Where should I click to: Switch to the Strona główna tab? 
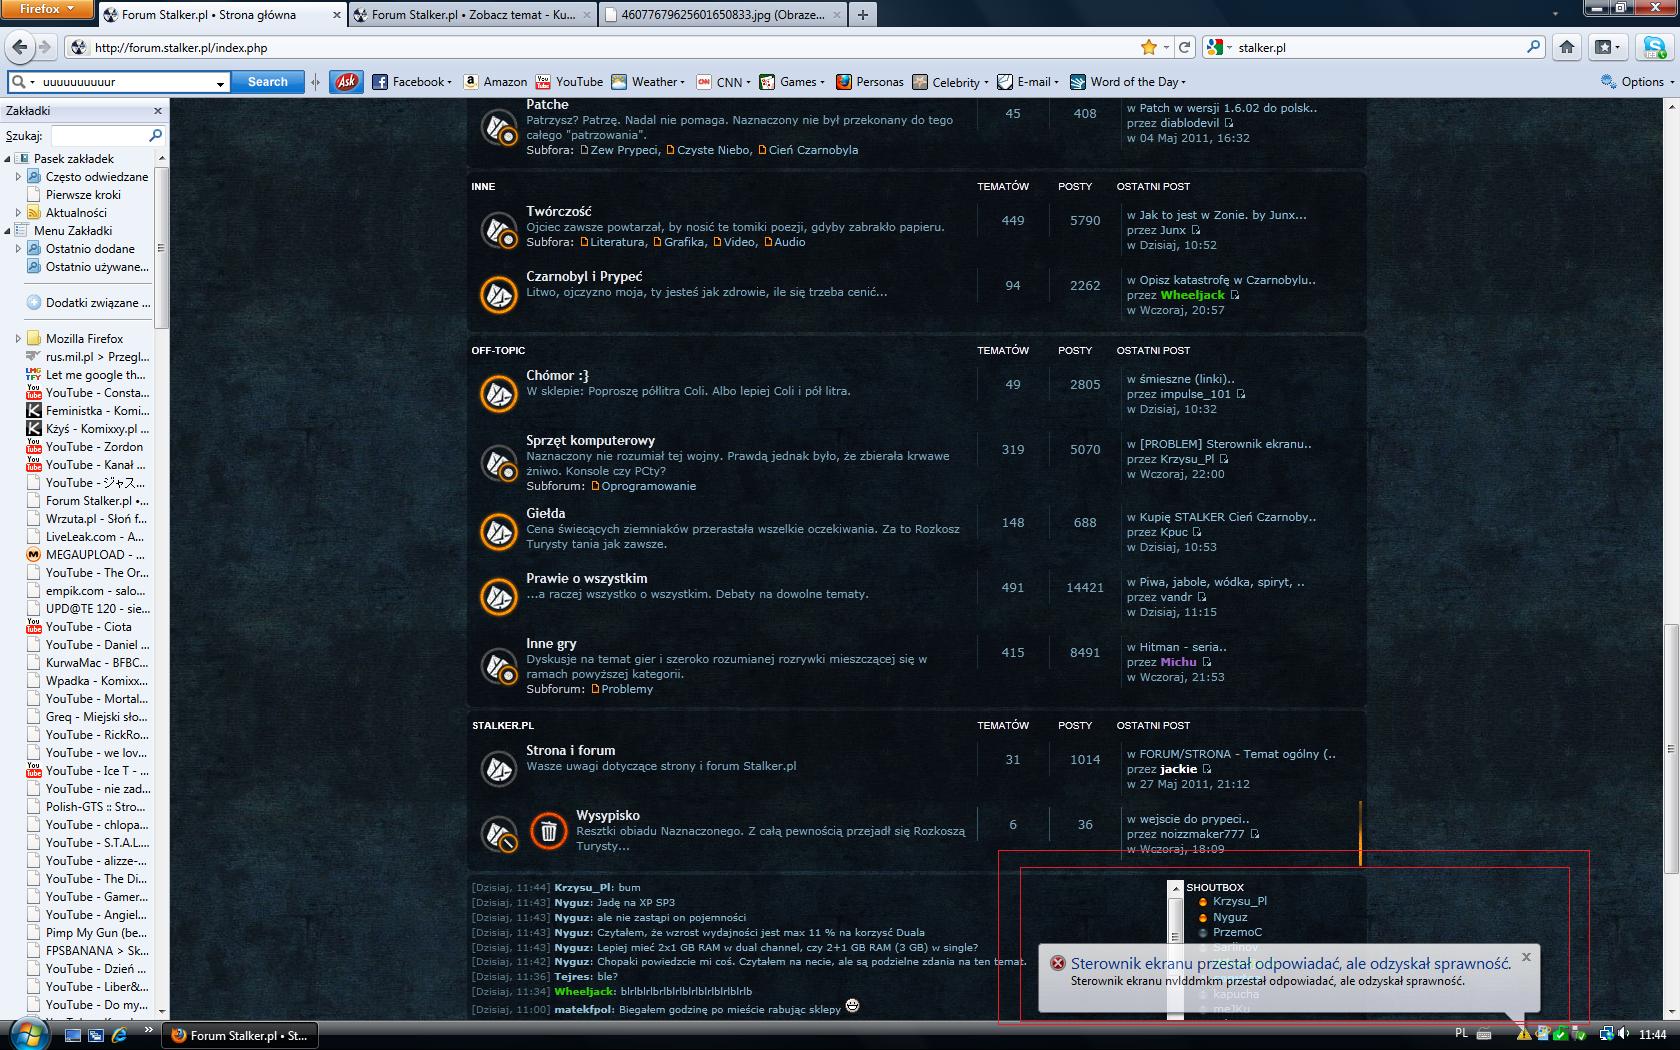point(222,14)
